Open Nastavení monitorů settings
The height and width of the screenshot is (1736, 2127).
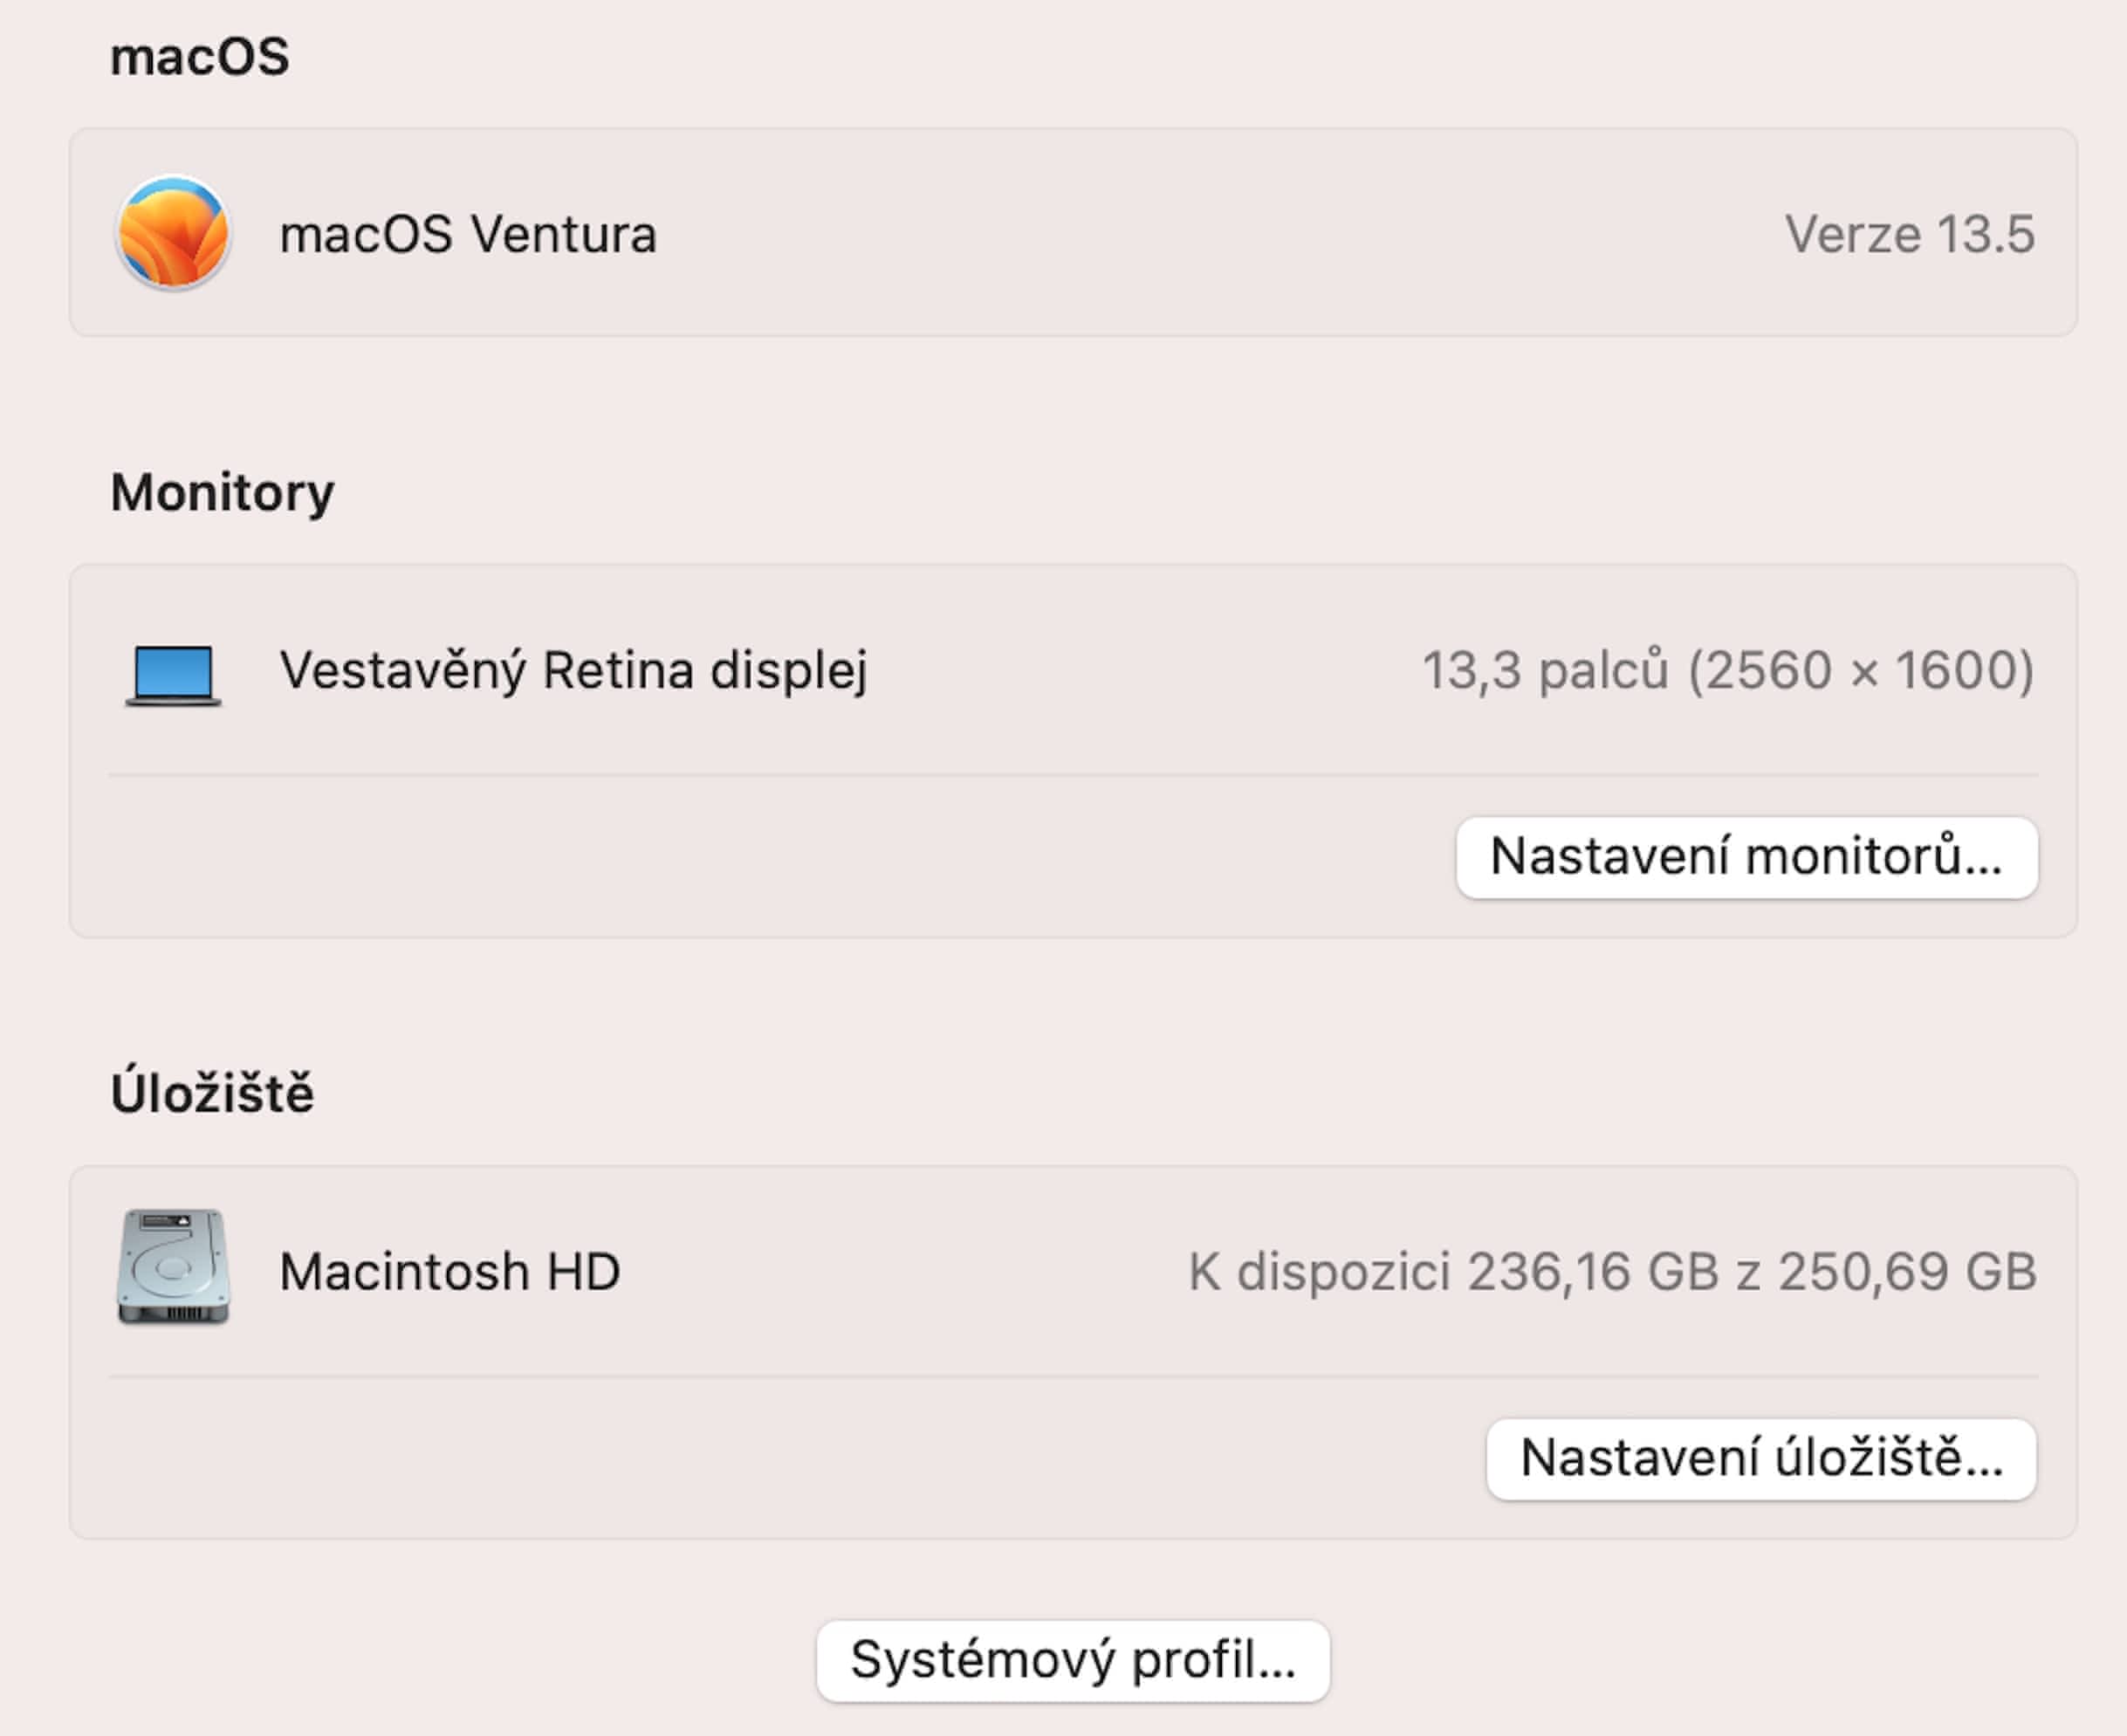1746,857
